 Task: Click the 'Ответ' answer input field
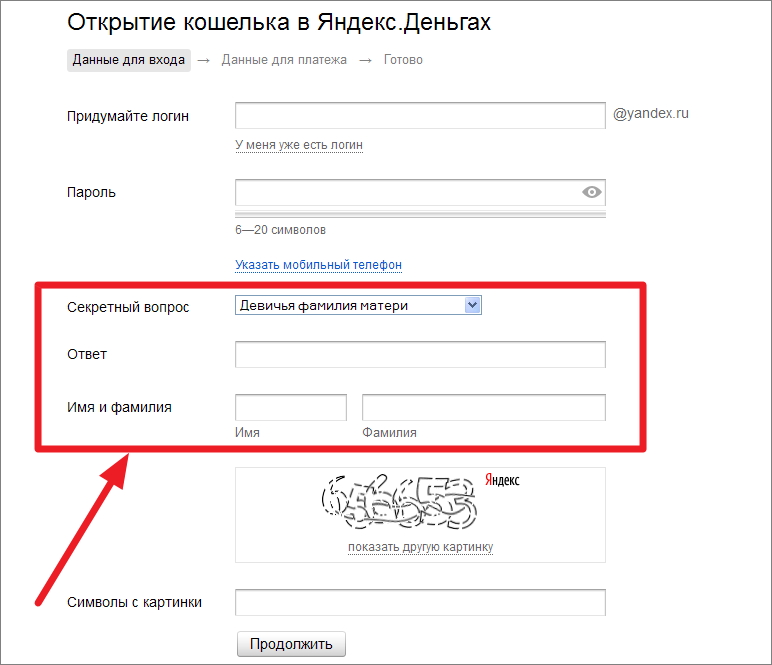tap(420, 354)
